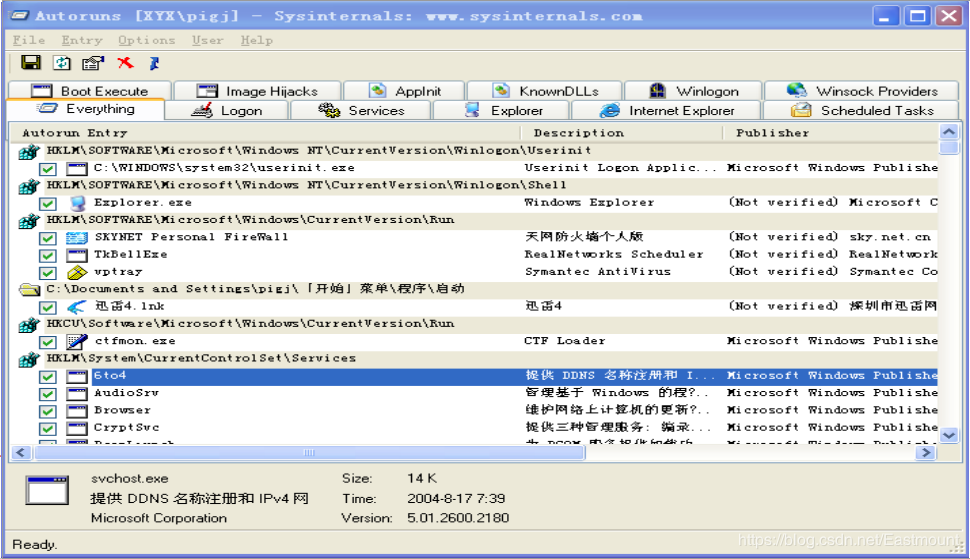
Task: Click the vertical scrollbar down arrow
Action: coord(948,435)
